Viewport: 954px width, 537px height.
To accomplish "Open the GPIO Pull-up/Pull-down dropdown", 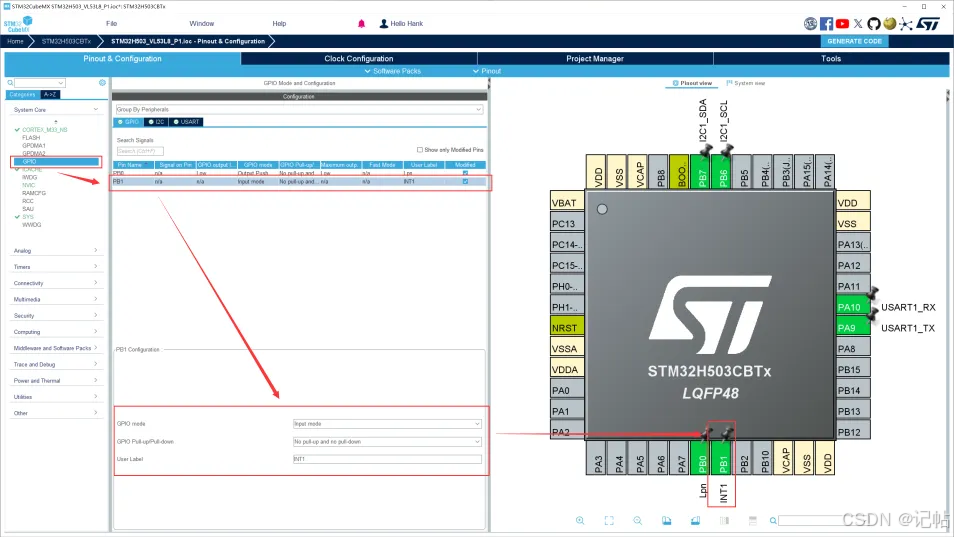I will pos(386,441).
